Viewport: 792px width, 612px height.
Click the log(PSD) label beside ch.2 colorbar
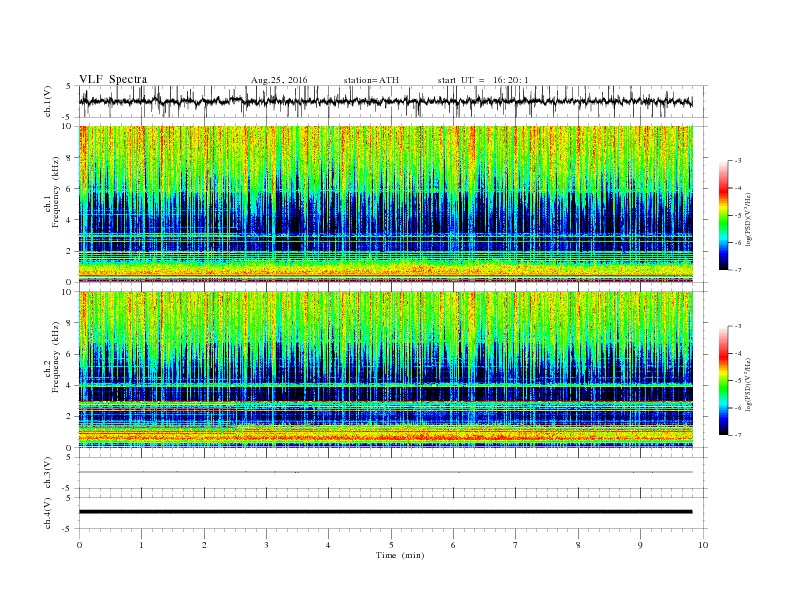click(749, 385)
